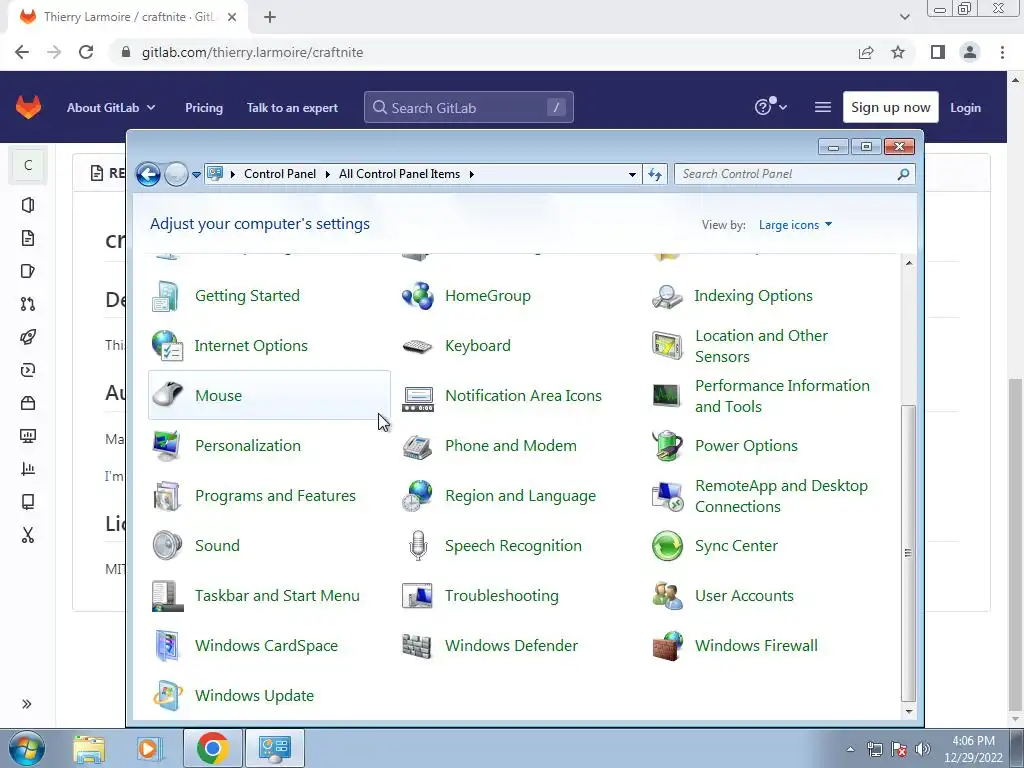Open the Windows Update icon

(167, 696)
